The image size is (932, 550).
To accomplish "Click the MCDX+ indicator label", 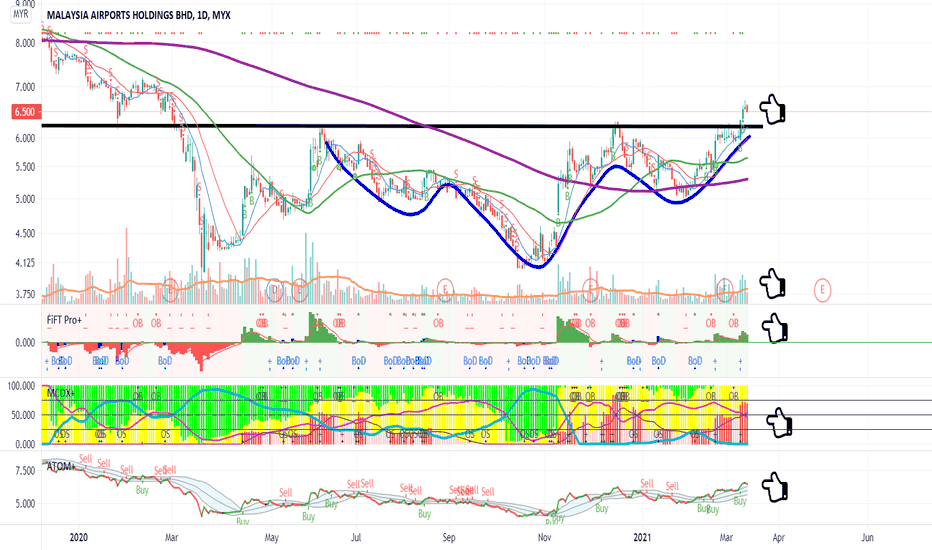I will [61, 392].
